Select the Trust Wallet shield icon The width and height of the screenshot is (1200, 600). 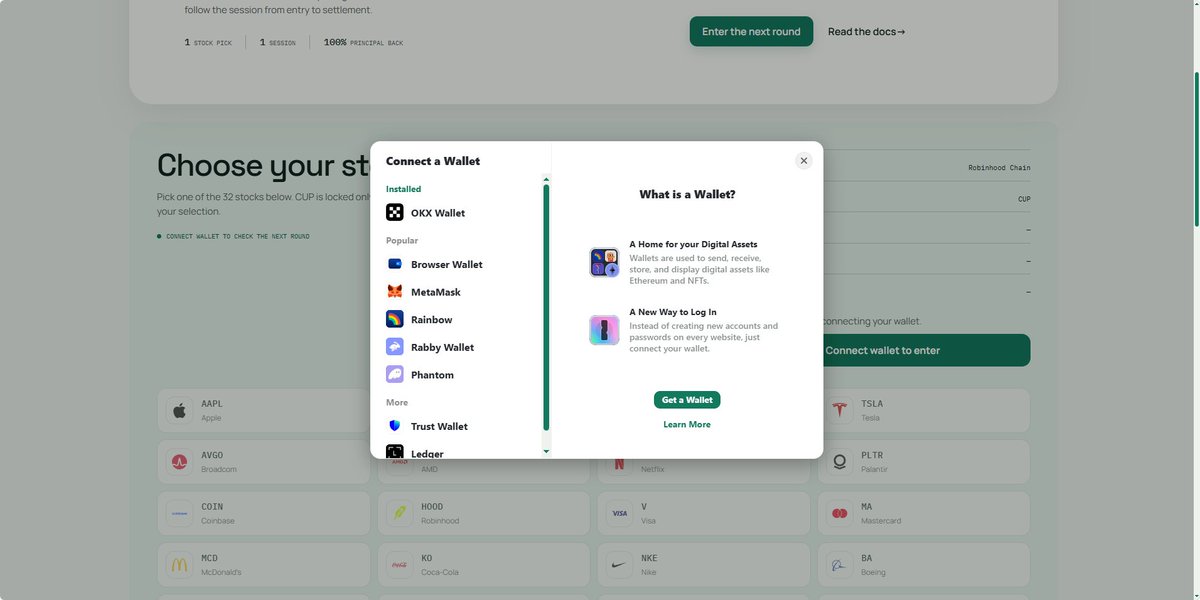tap(395, 426)
